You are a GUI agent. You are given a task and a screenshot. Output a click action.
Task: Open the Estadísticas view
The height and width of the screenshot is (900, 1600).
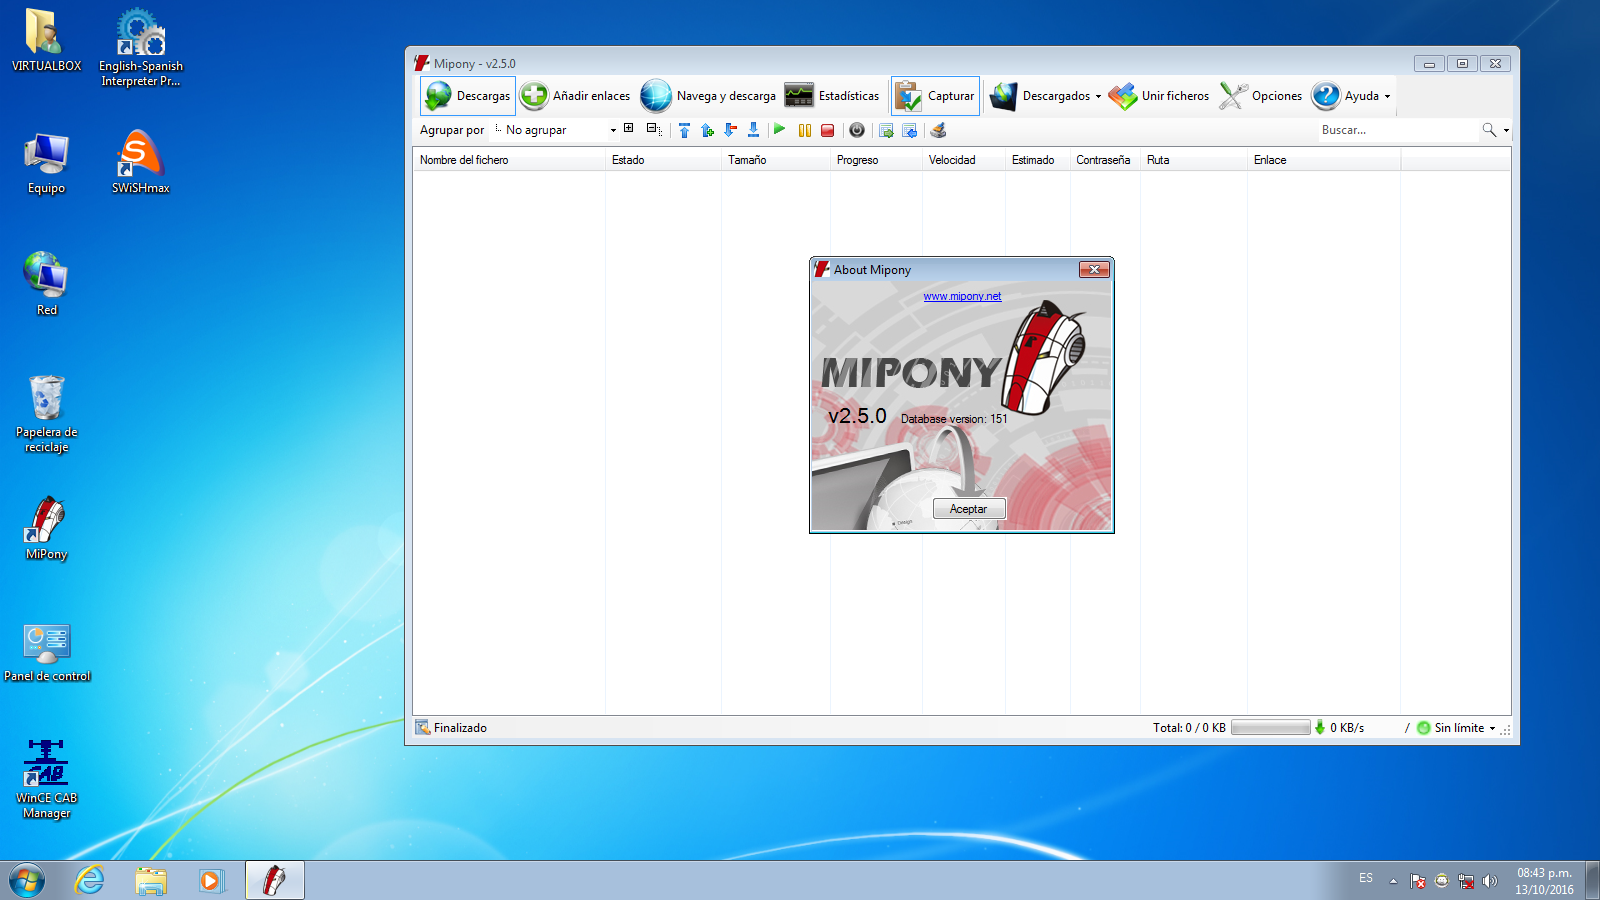(832, 96)
